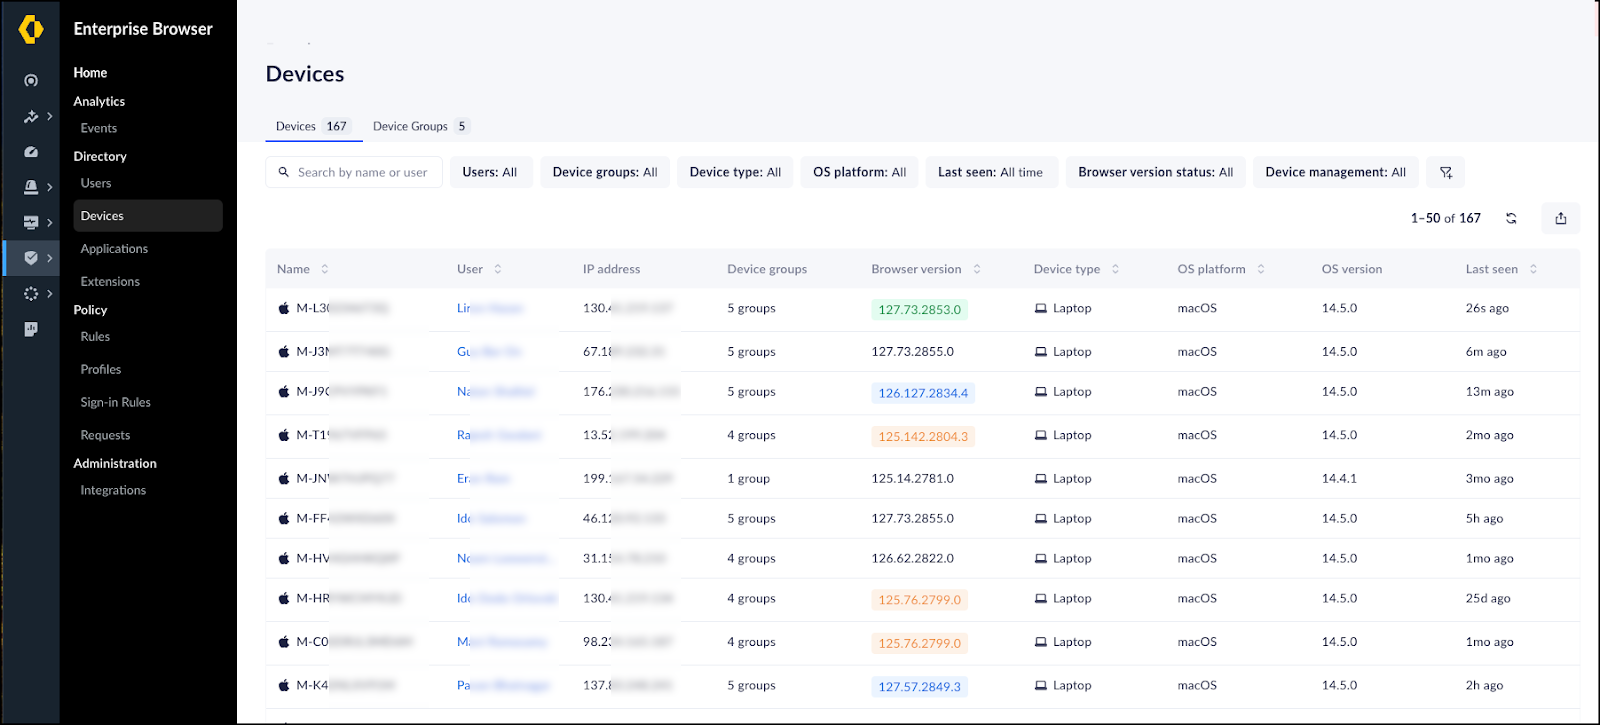The image size is (1600, 725).
Task: Click the export share icon
Action: 1560,218
